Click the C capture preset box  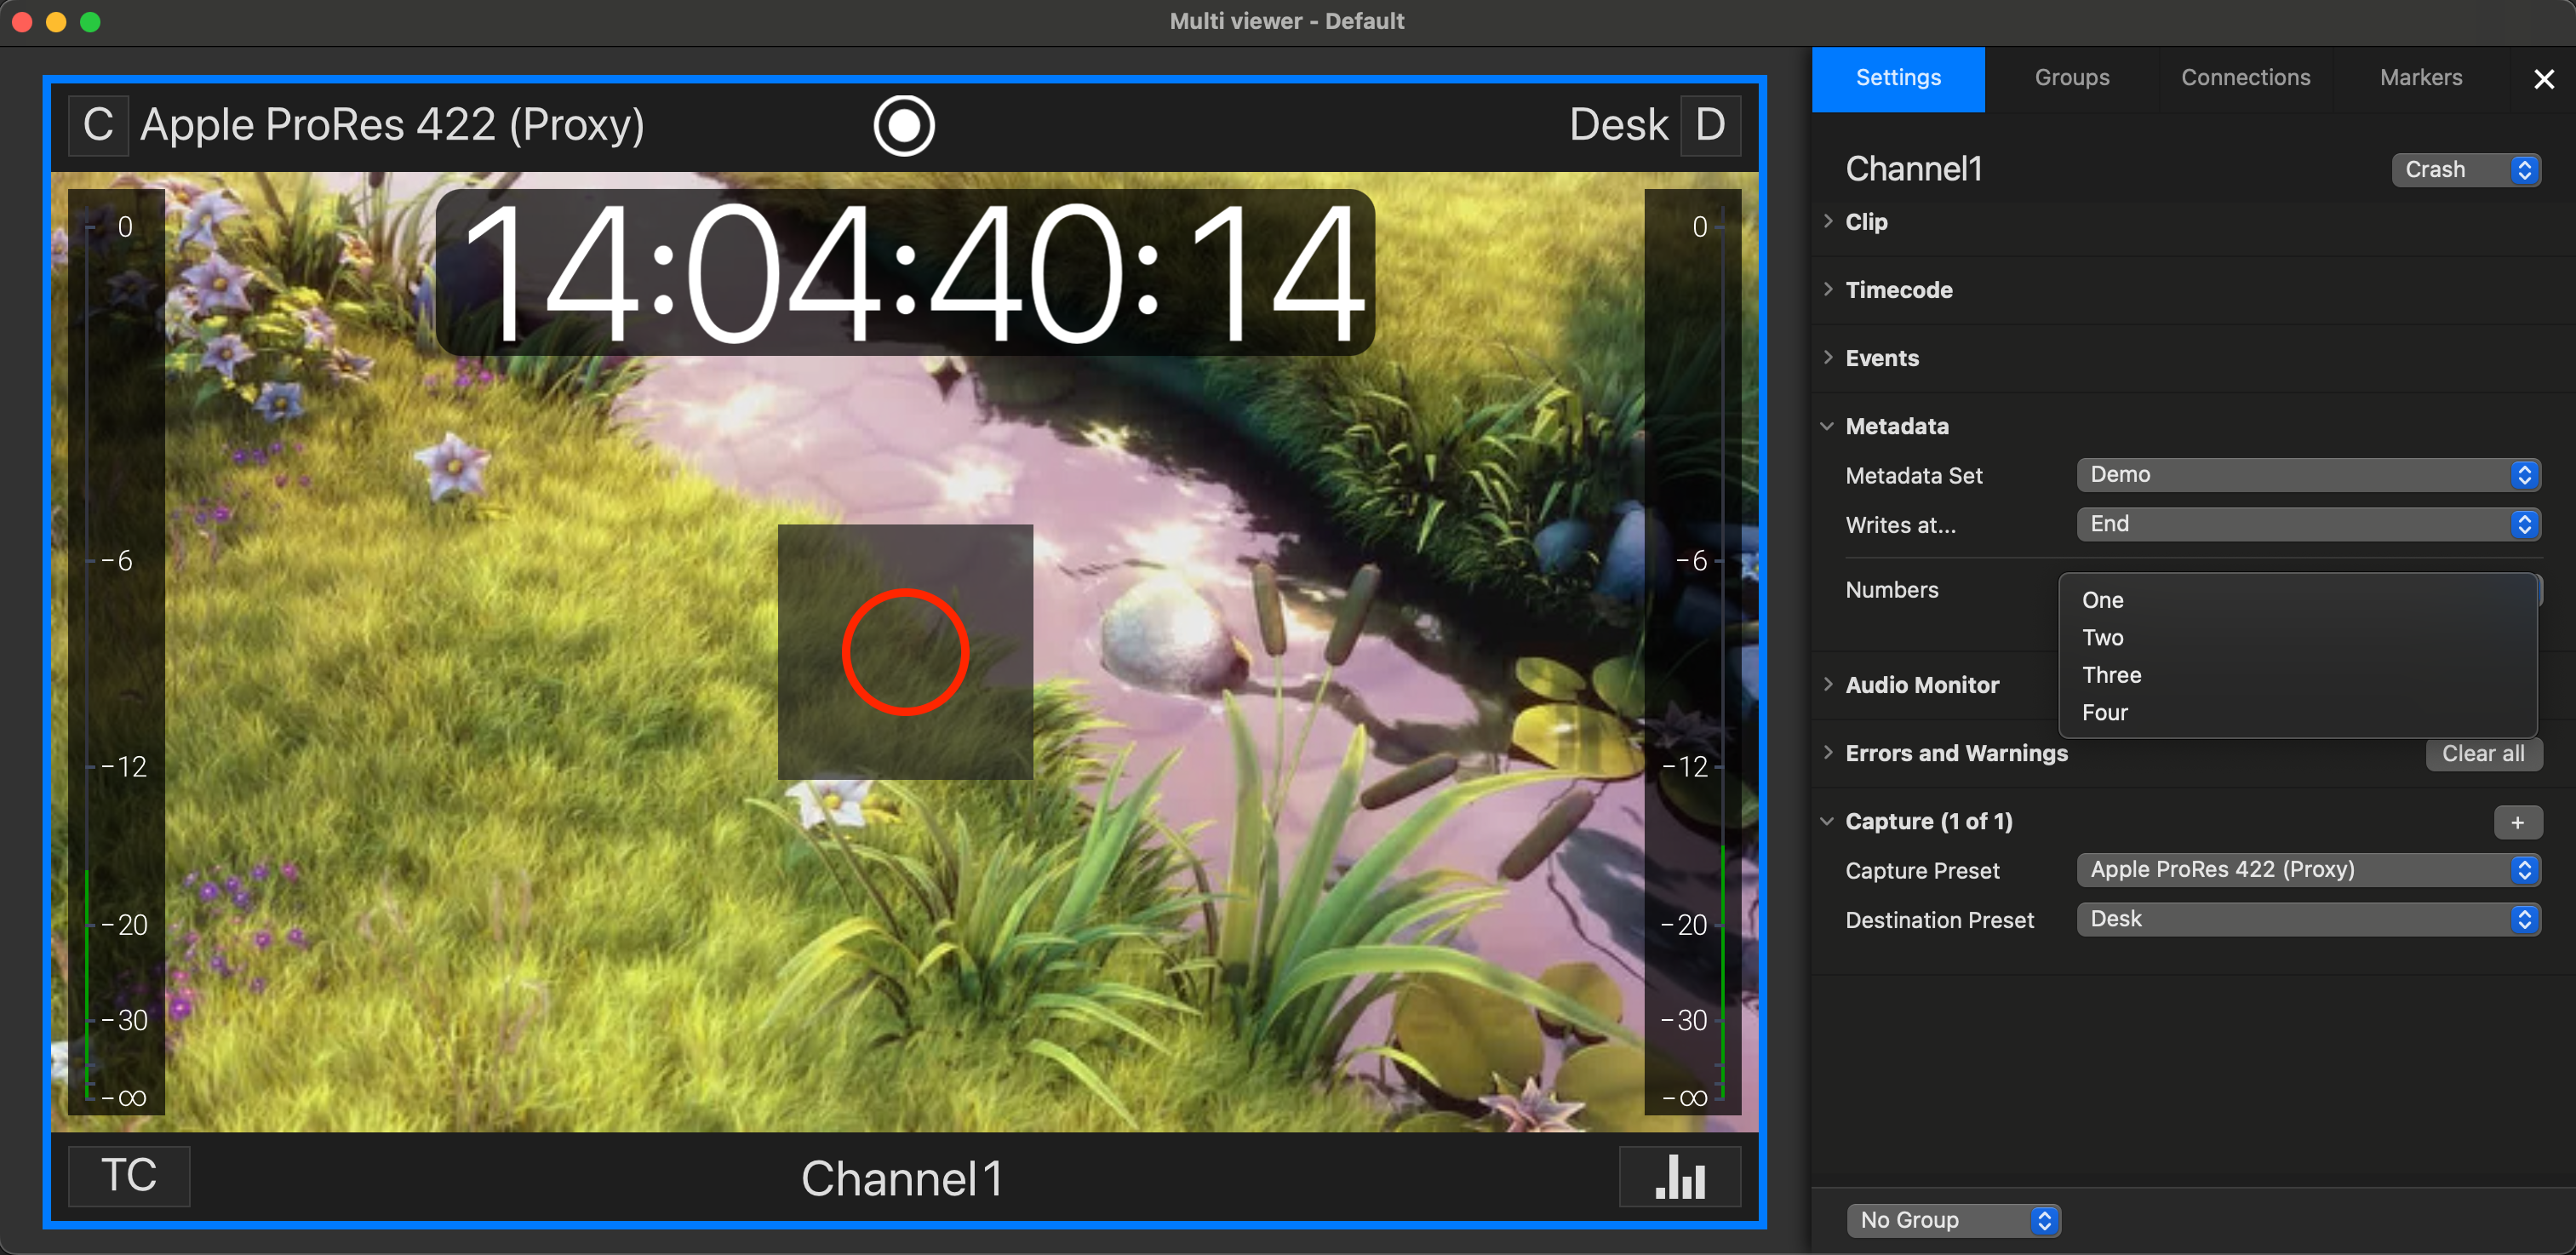[x=98, y=126]
